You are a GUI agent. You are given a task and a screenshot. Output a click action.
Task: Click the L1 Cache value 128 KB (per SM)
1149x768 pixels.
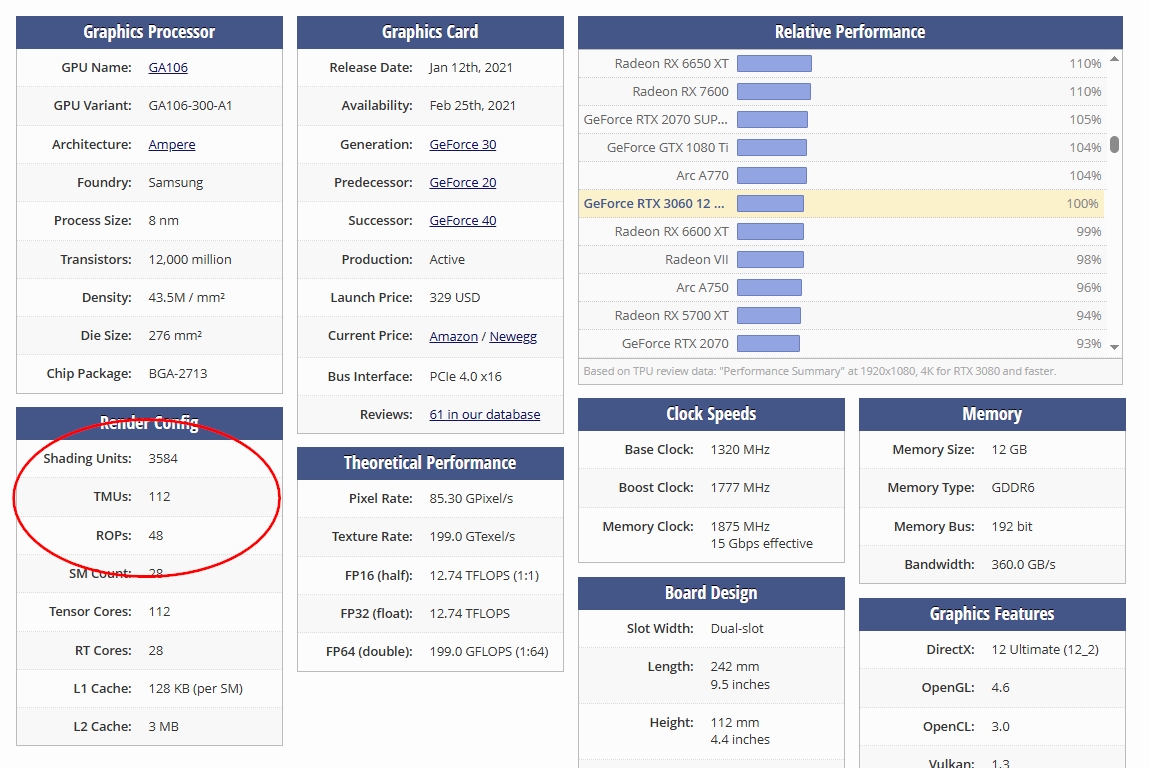(196, 689)
